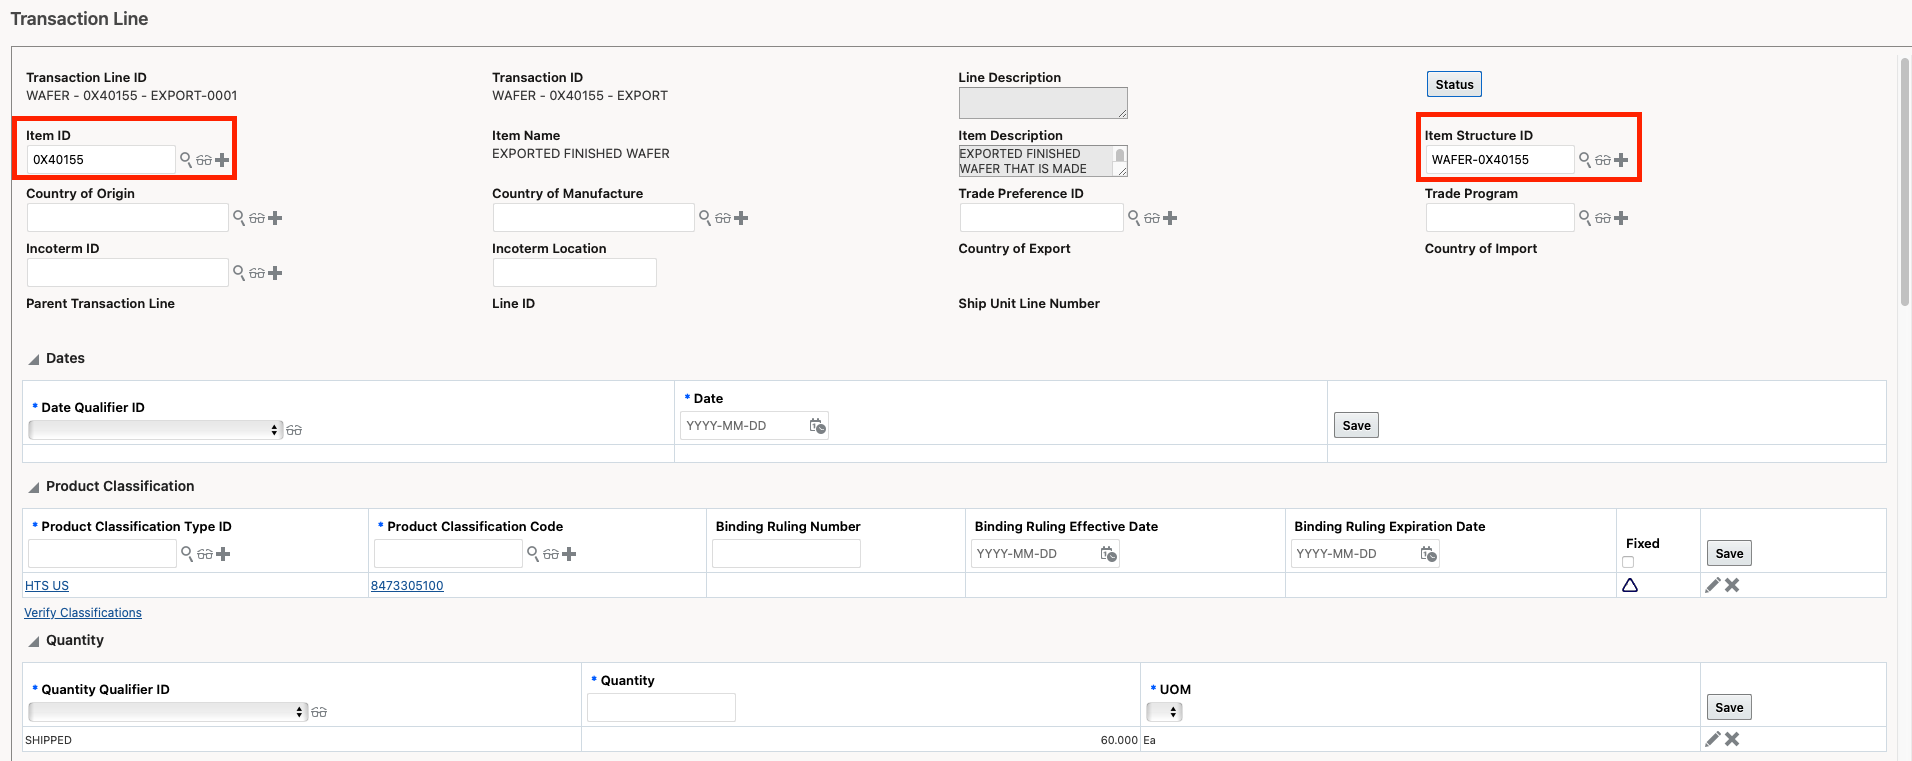Search Country of Origin magnifier icon

pyautogui.click(x=239, y=217)
